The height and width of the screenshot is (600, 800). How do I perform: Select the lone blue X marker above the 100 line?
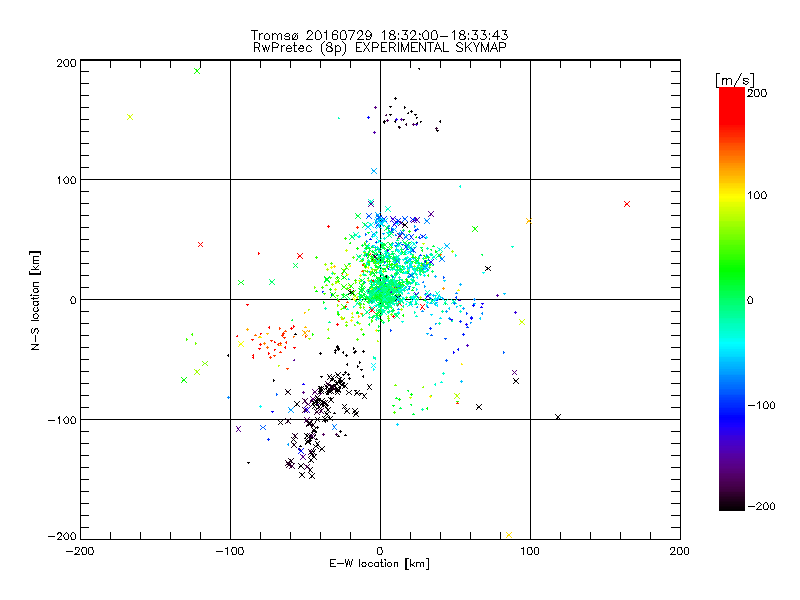pos(374,171)
